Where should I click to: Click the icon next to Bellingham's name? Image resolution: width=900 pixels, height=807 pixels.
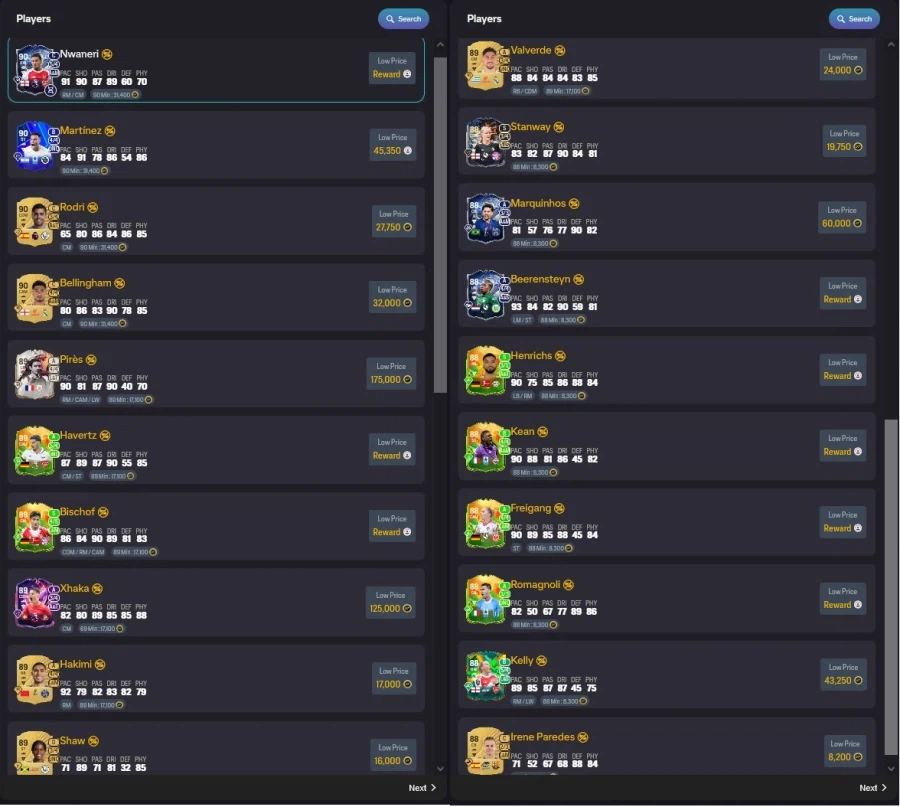[x=119, y=284]
